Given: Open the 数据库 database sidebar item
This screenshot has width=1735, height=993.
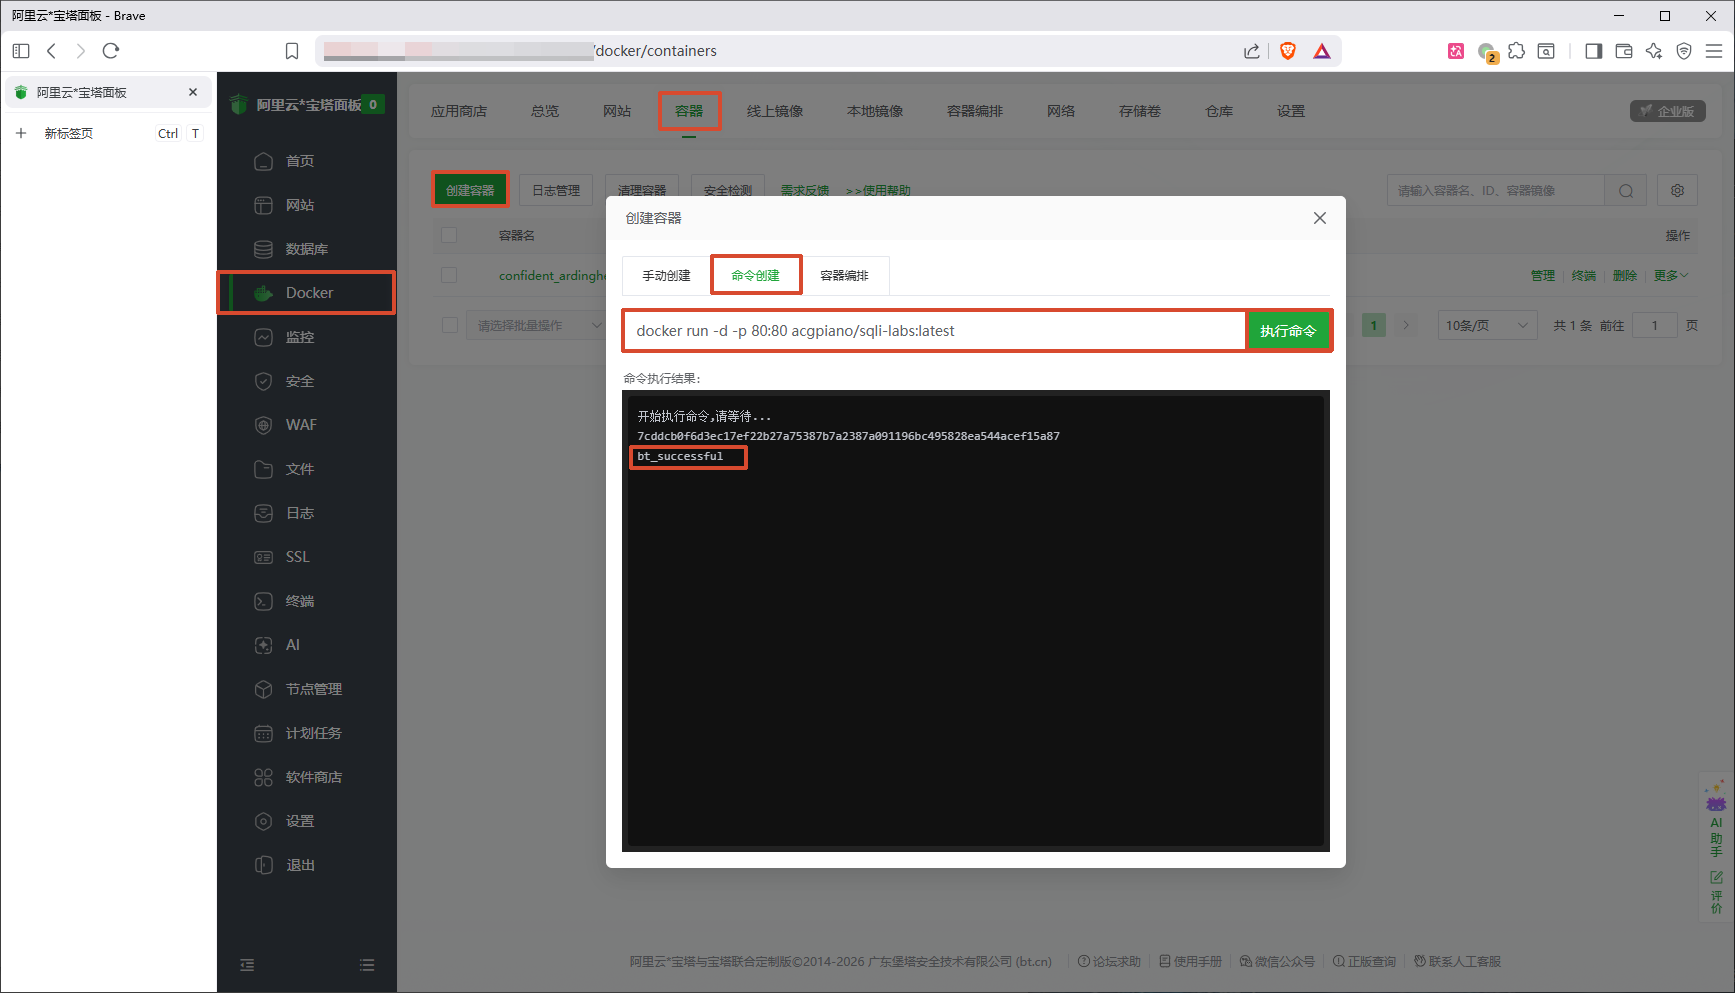Looking at the screenshot, I should [306, 249].
